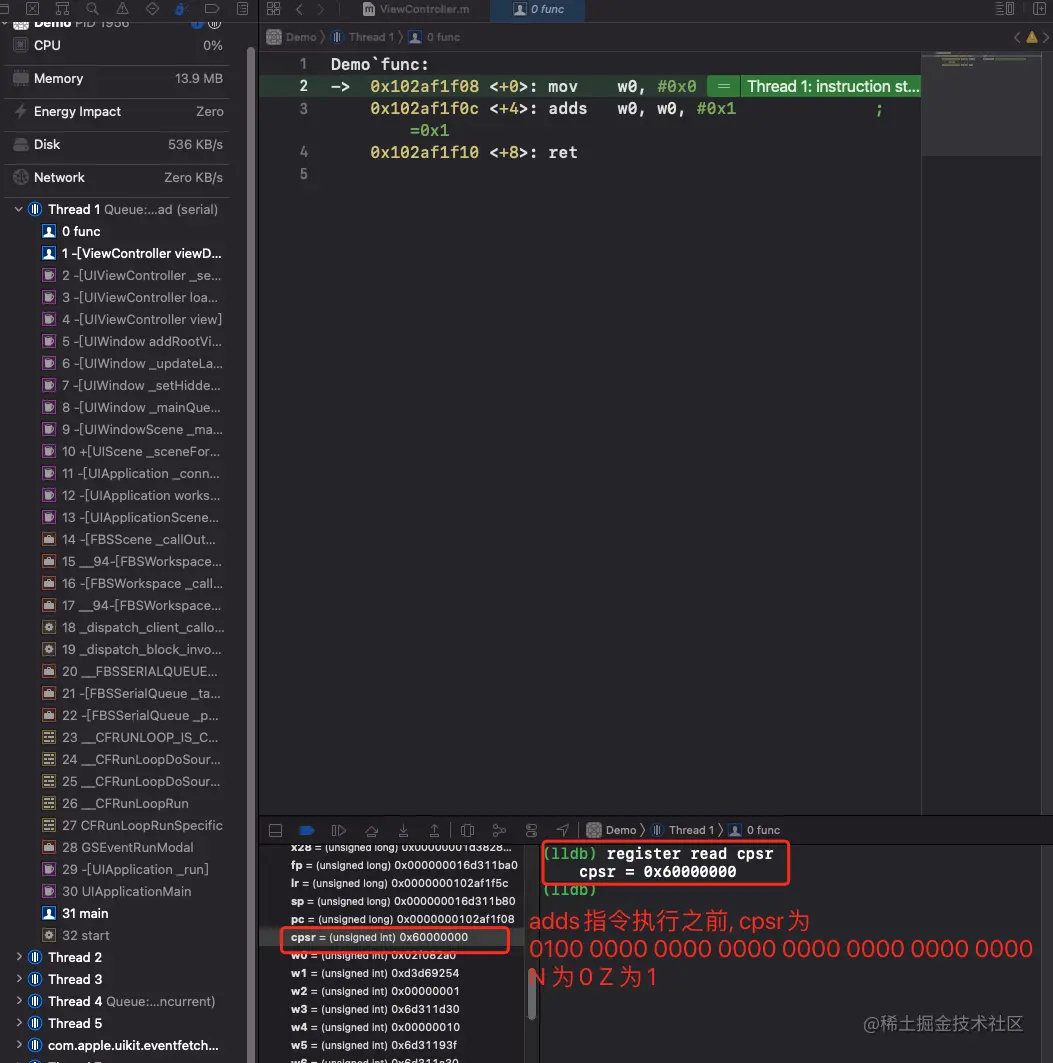Screen dimensions: 1053x1063
Task: Open the find navigator magnifier icon
Action: [92, 9]
